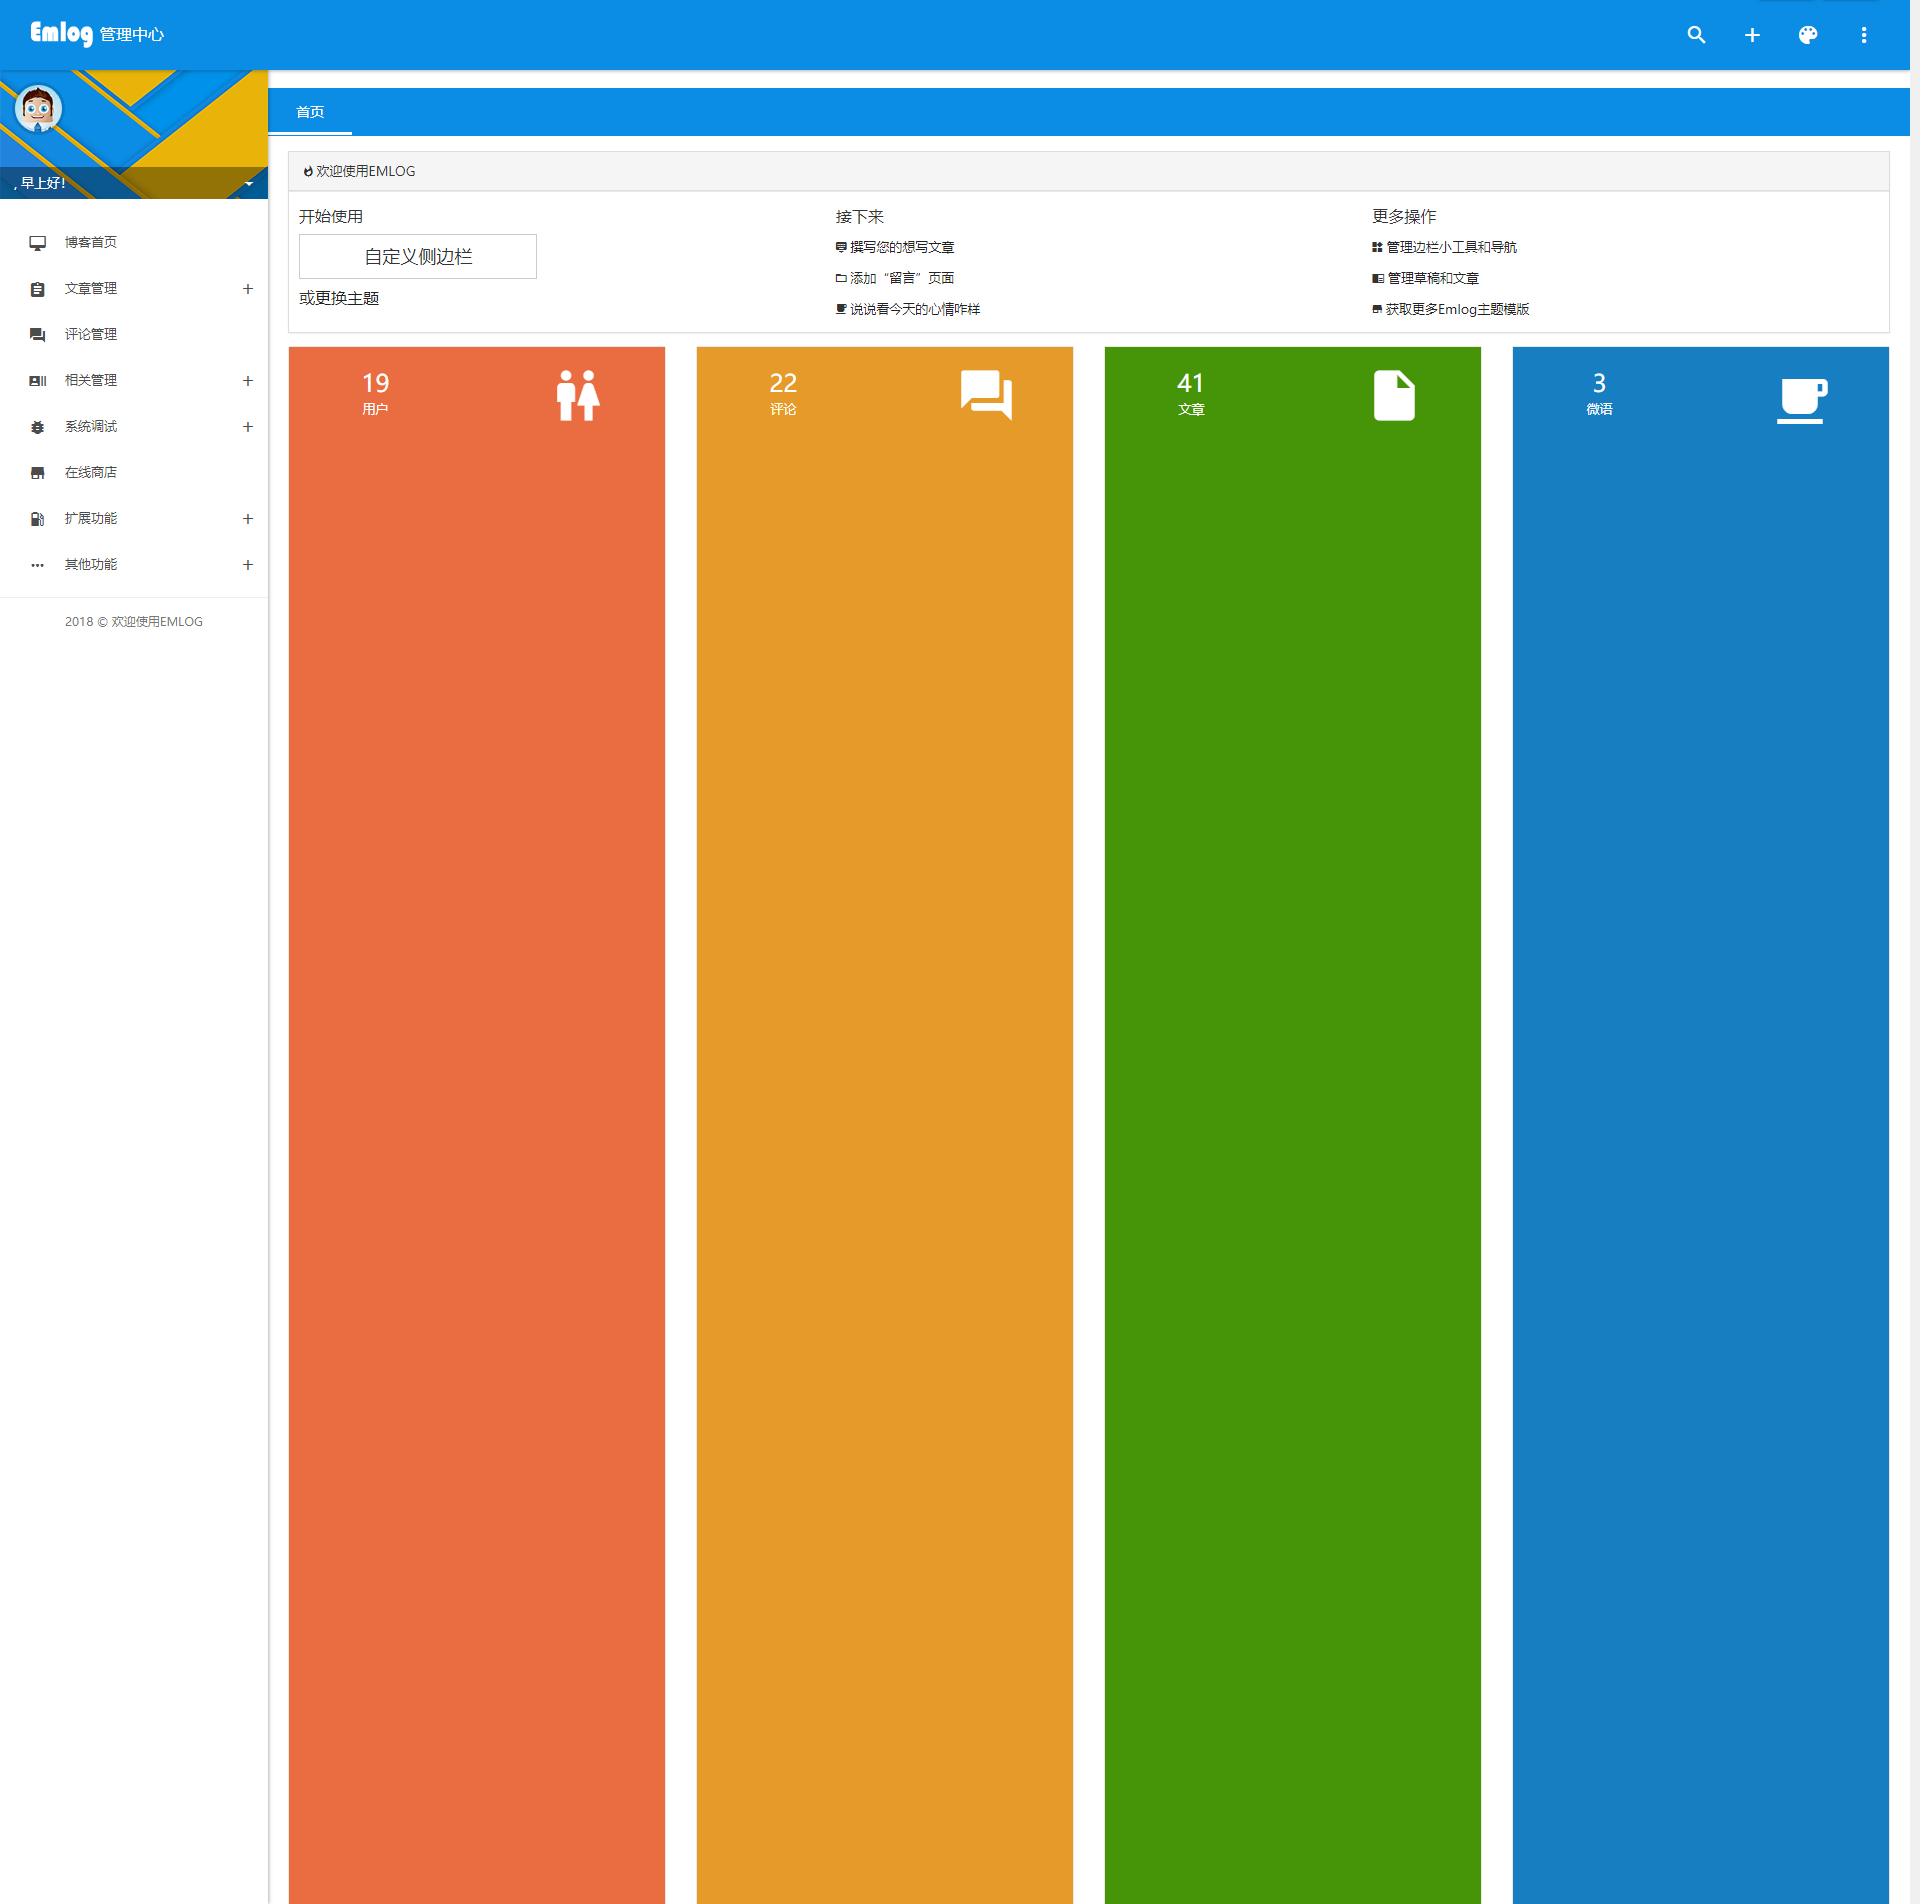Image resolution: width=1920 pixels, height=1904 pixels.
Task: Expand the 系统调试 submenu plus
Action: (248, 427)
